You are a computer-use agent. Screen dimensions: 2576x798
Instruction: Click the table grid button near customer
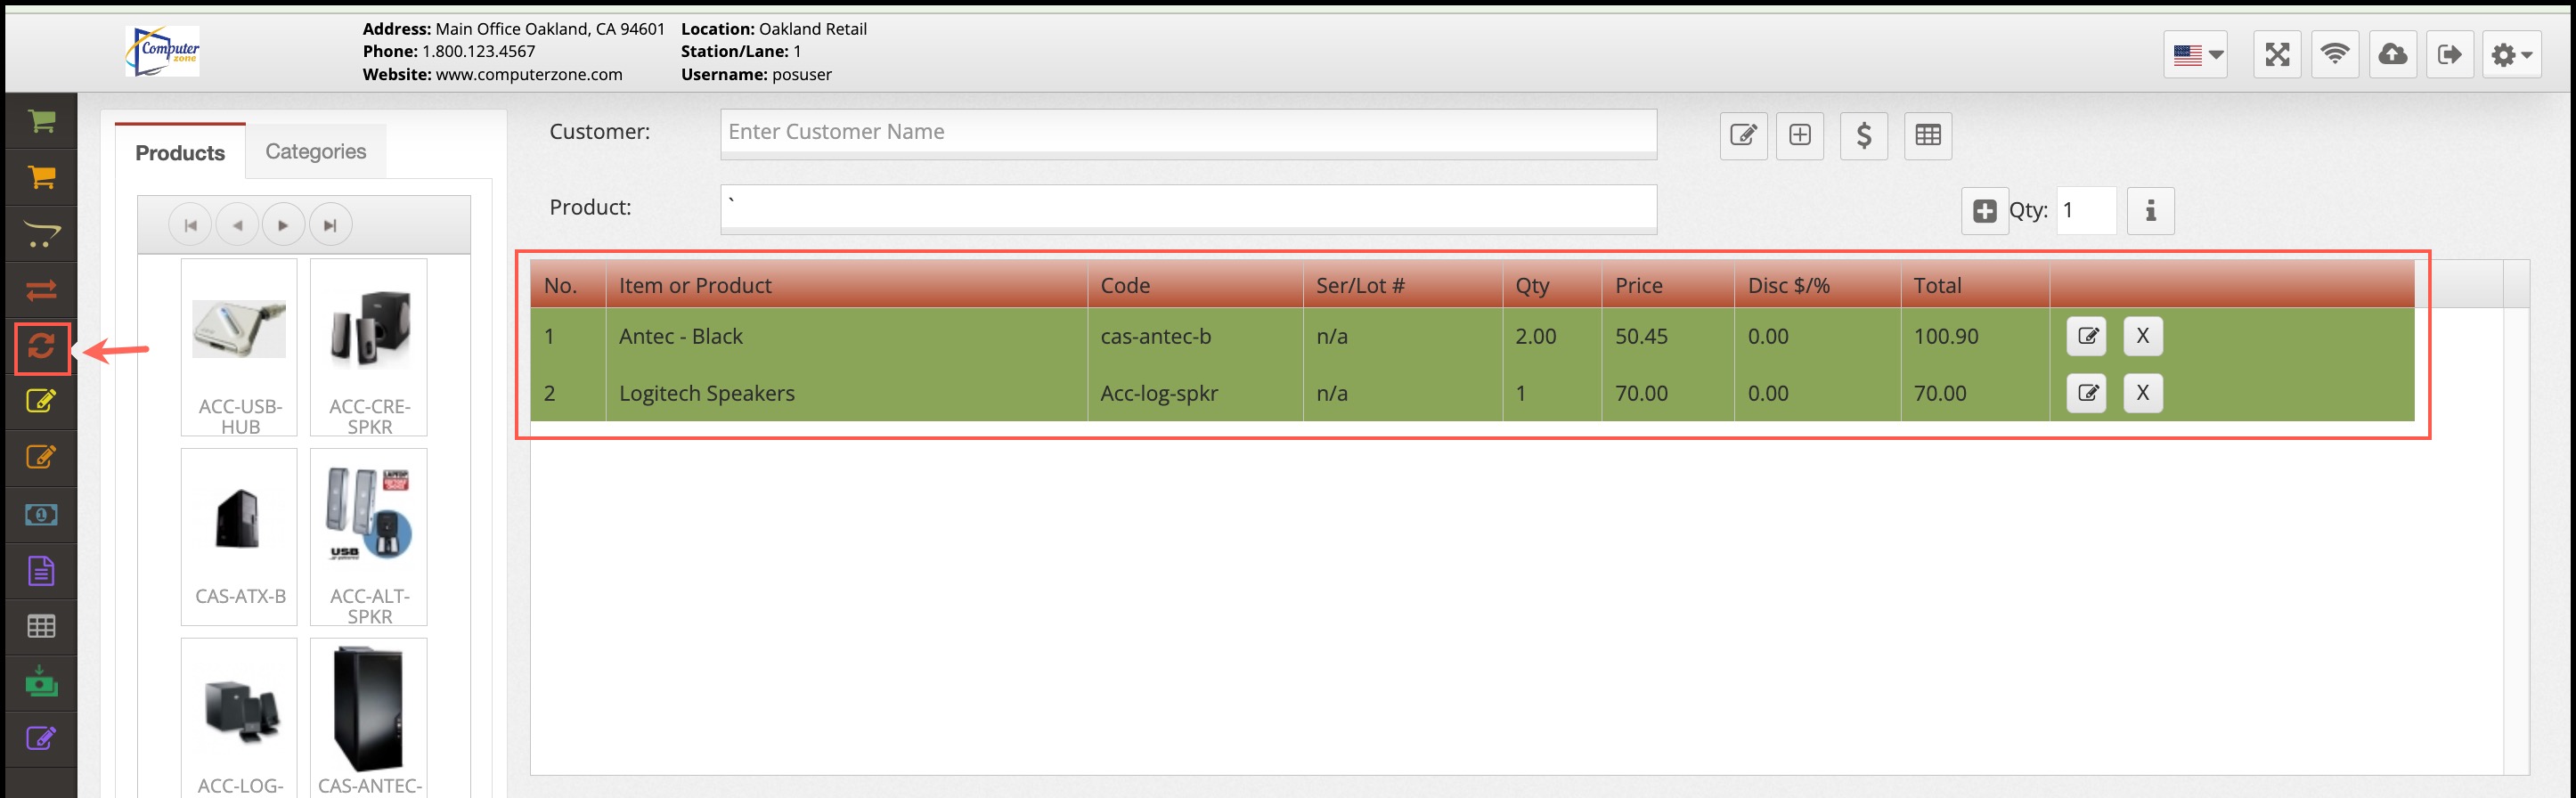(1928, 135)
